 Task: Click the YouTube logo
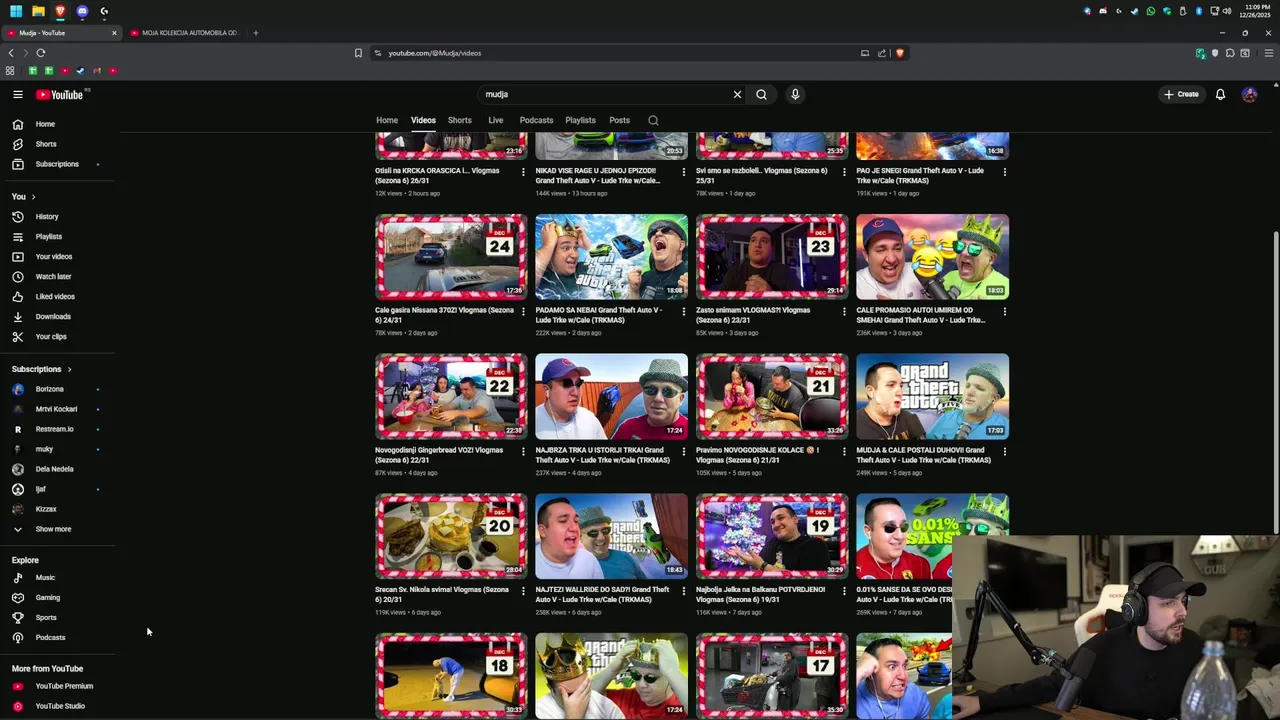click(60, 94)
